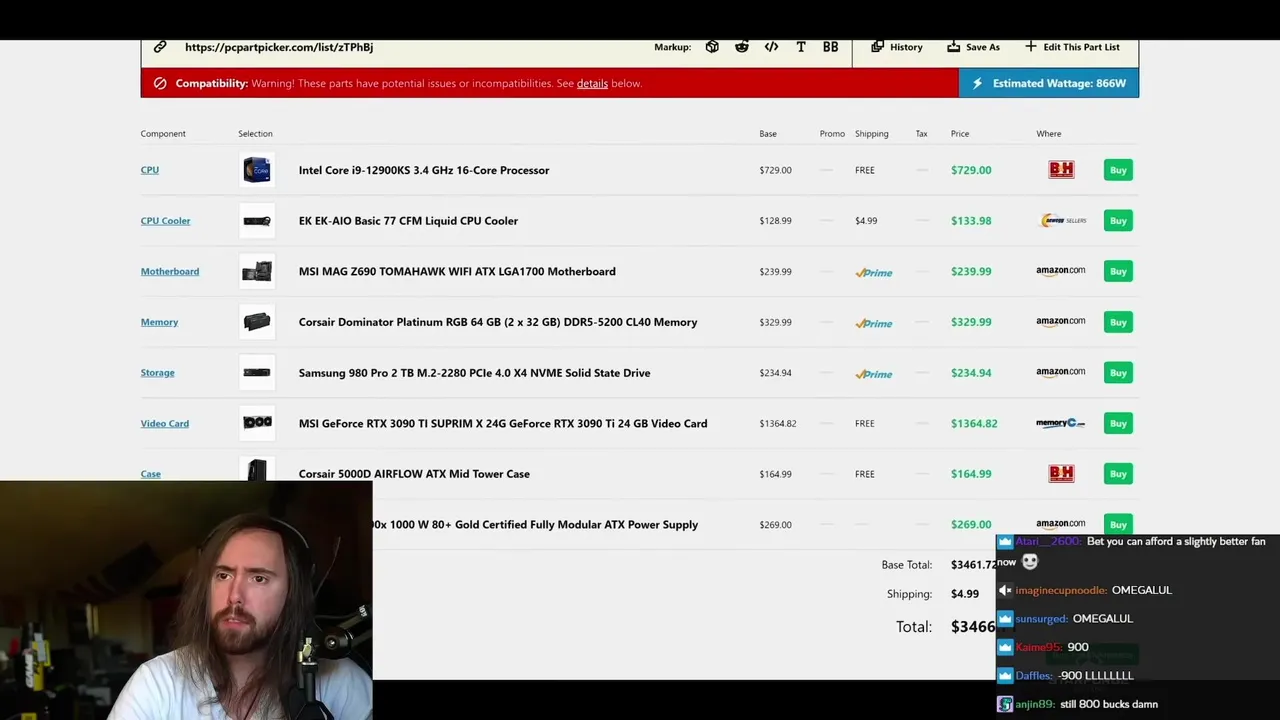1280x720 pixels.
Task: Select the HTML code markup icon
Action: 771,47
